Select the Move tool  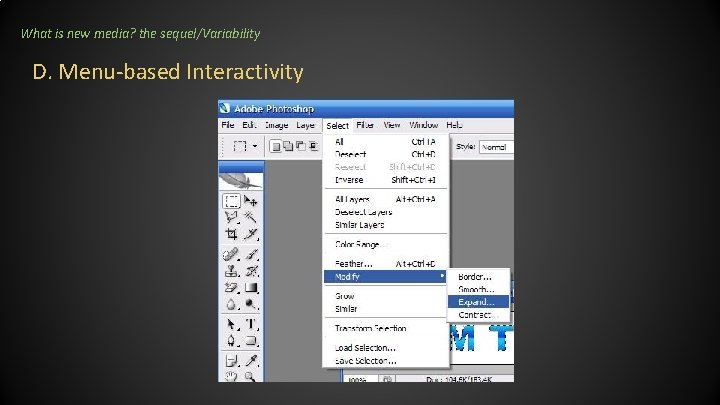[251, 201]
